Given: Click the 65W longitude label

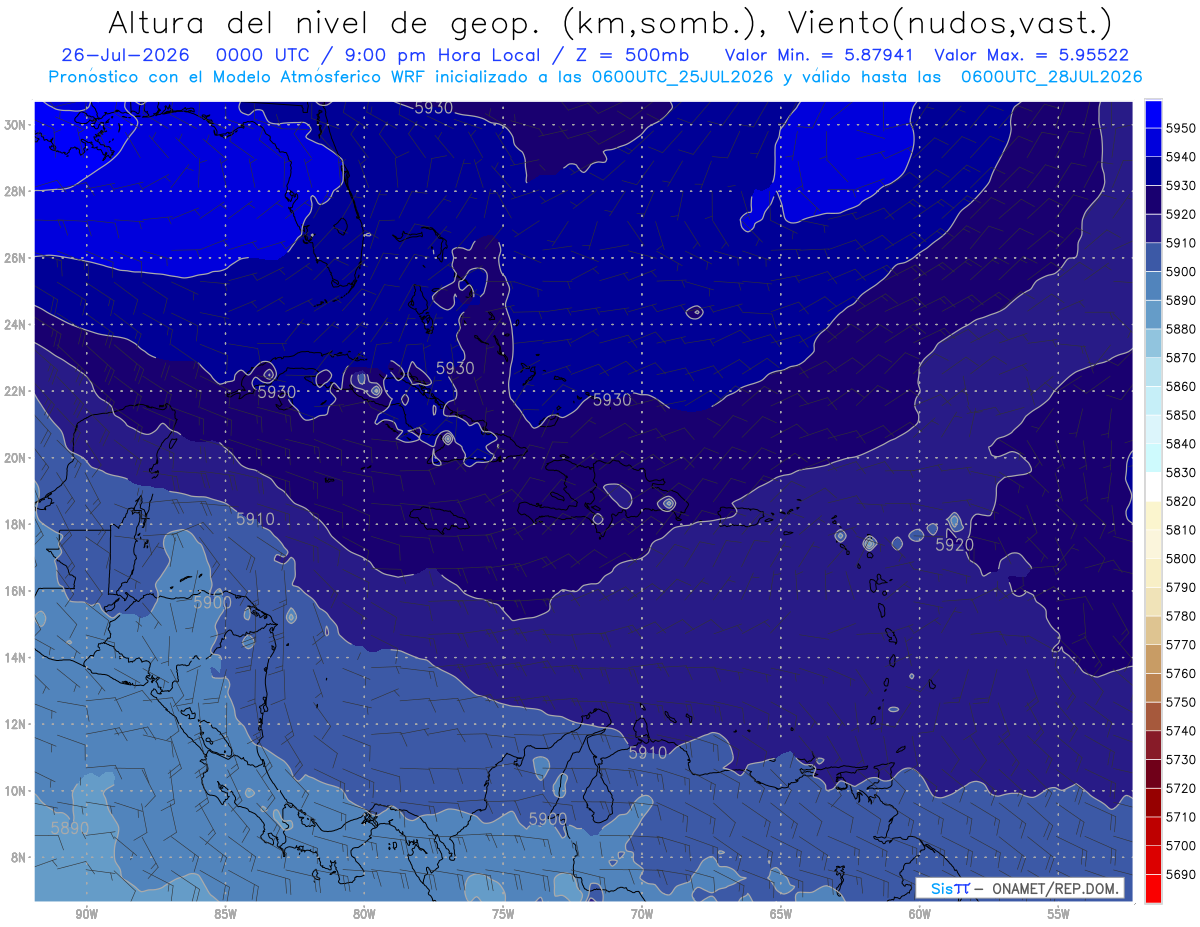Looking at the screenshot, I should pyautogui.click(x=781, y=914).
